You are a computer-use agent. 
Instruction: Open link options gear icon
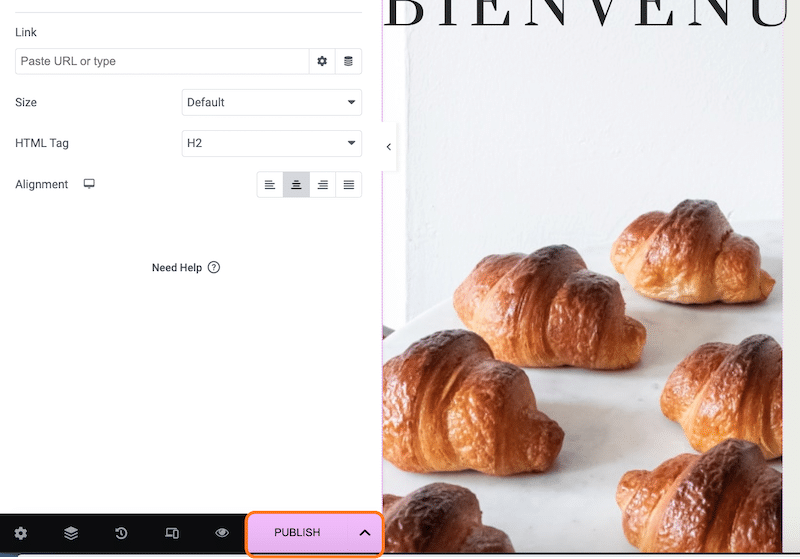point(322,61)
